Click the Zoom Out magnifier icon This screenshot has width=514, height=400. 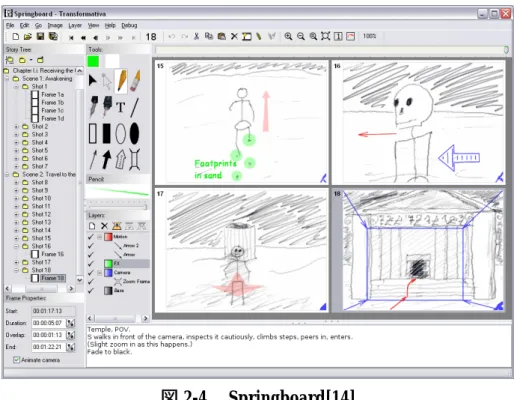(301, 36)
